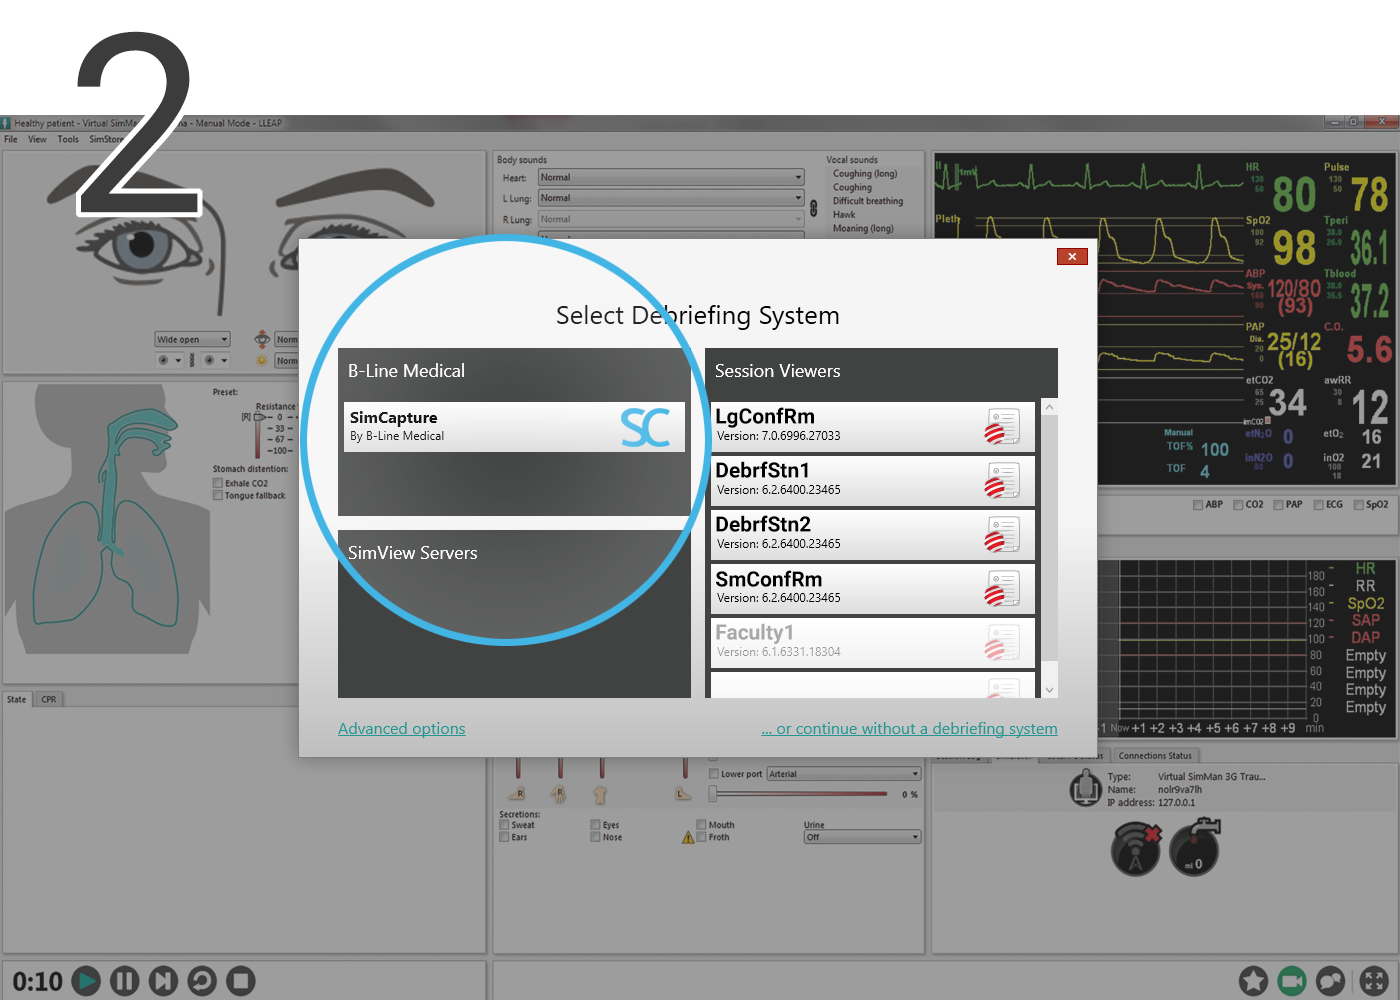1400x1000 pixels.
Task: Open the Tools menu
Action: (x=68, y=139)
